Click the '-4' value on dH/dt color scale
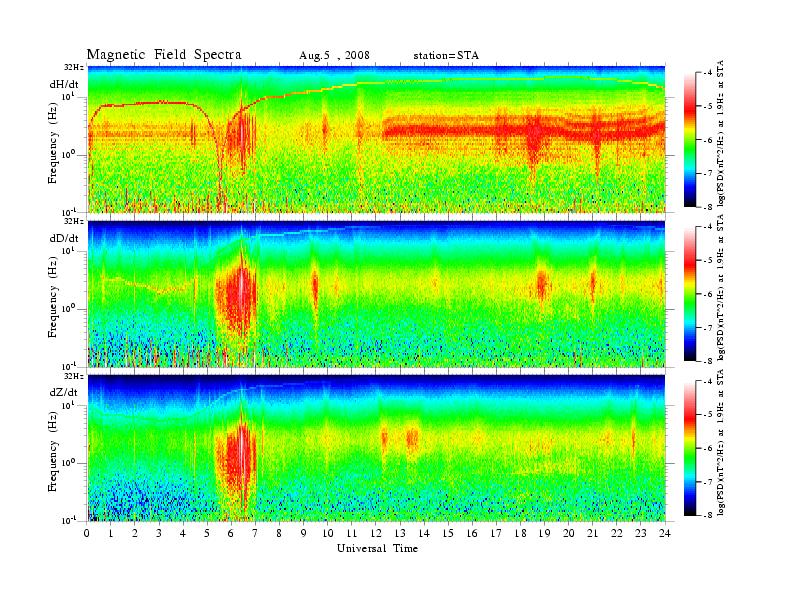The width and height of the screenshot is (792, 612). click(x=707, y=73)
